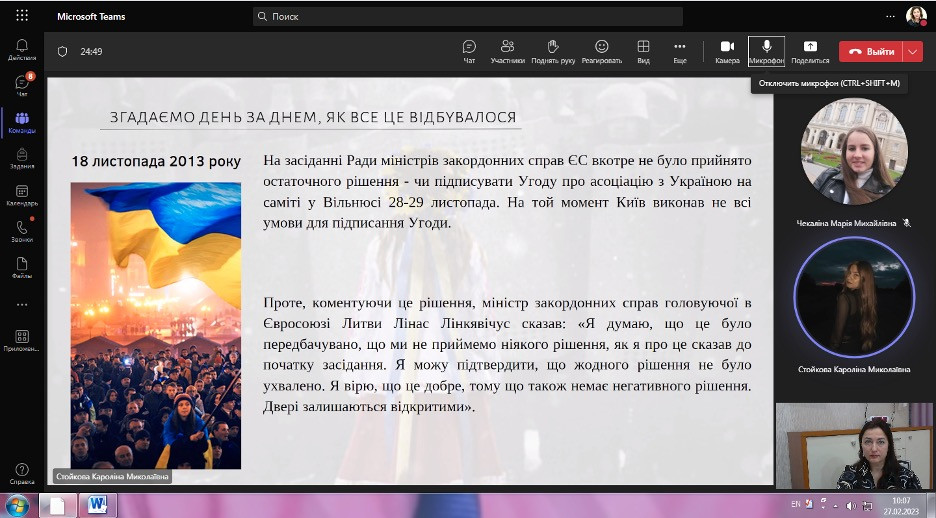Open Calls (Звонки) in the sidebar
This screenshot has width=936, height=518.
pyautogui.click(x=22, y=232)
